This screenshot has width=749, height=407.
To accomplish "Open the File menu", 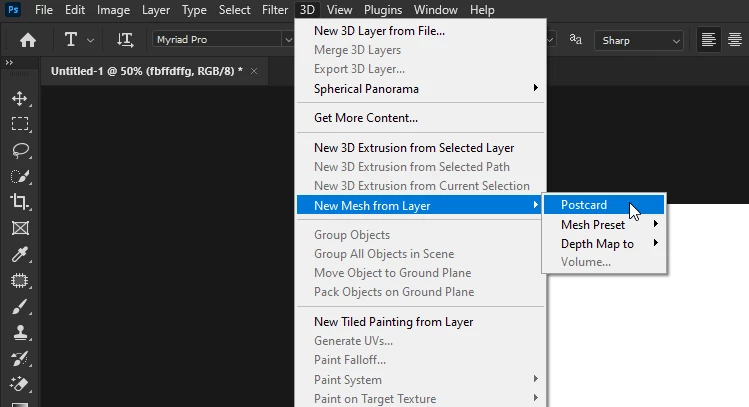I will pos(44,10).
